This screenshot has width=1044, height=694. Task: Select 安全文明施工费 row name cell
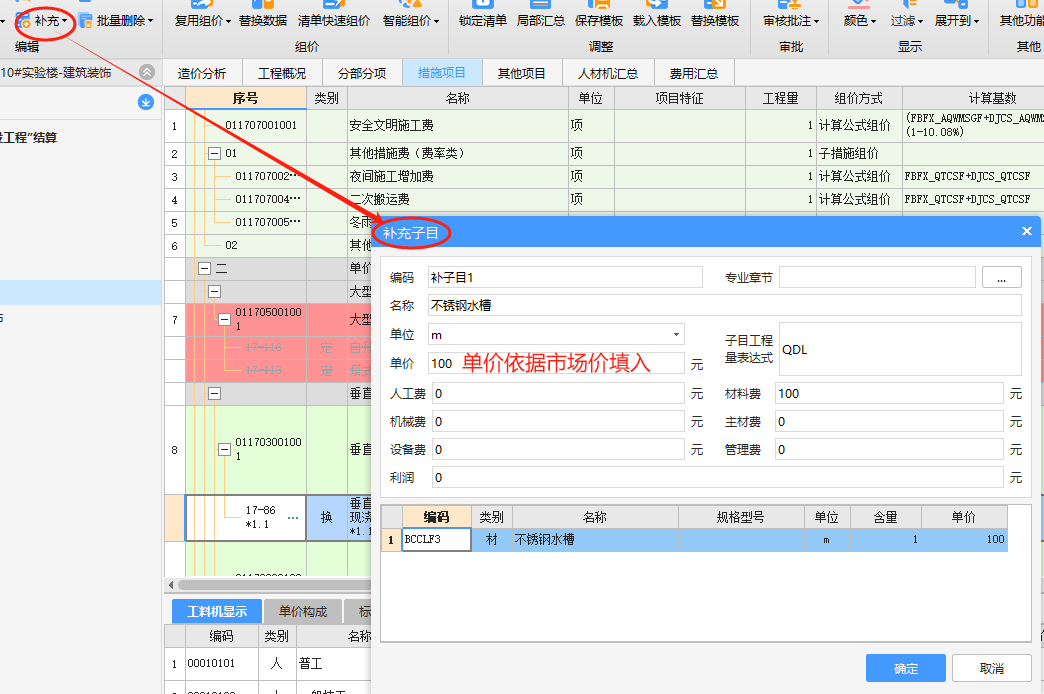point(458,125)
